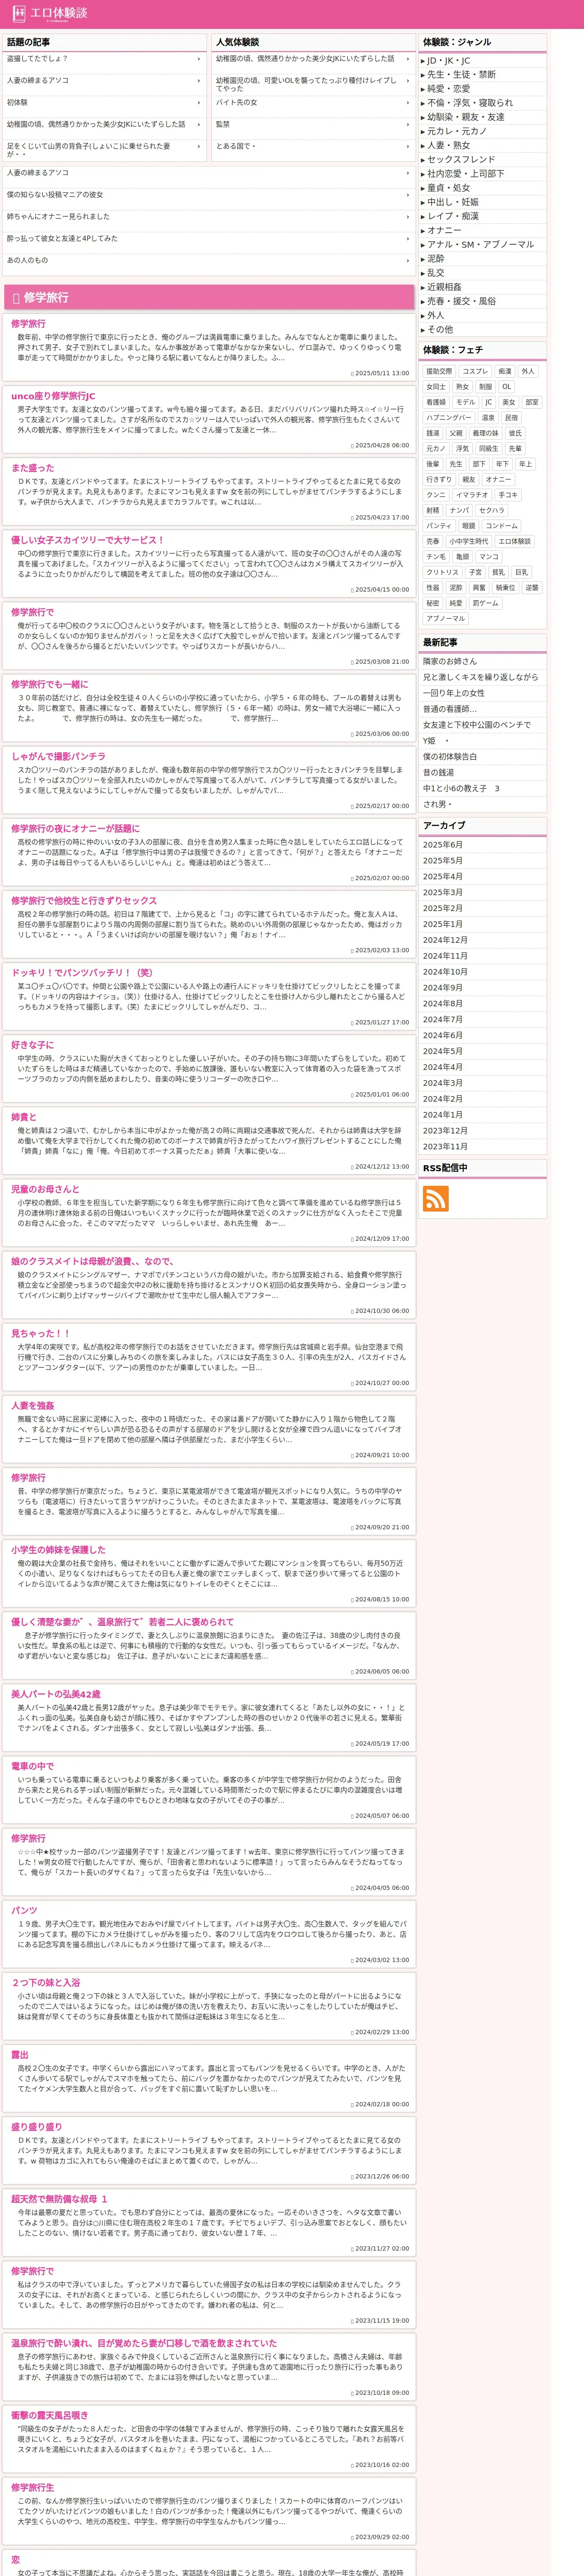Click the 年下 tag
584x2576 pixels.
coord(502,464)
